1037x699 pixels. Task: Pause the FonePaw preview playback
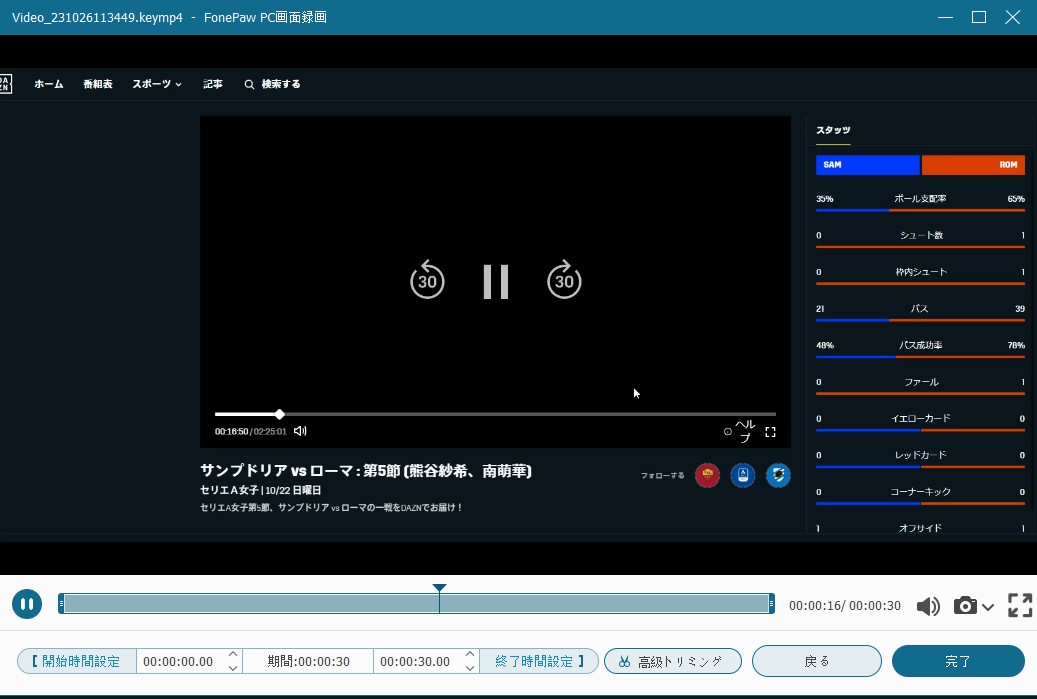point(27,604)
